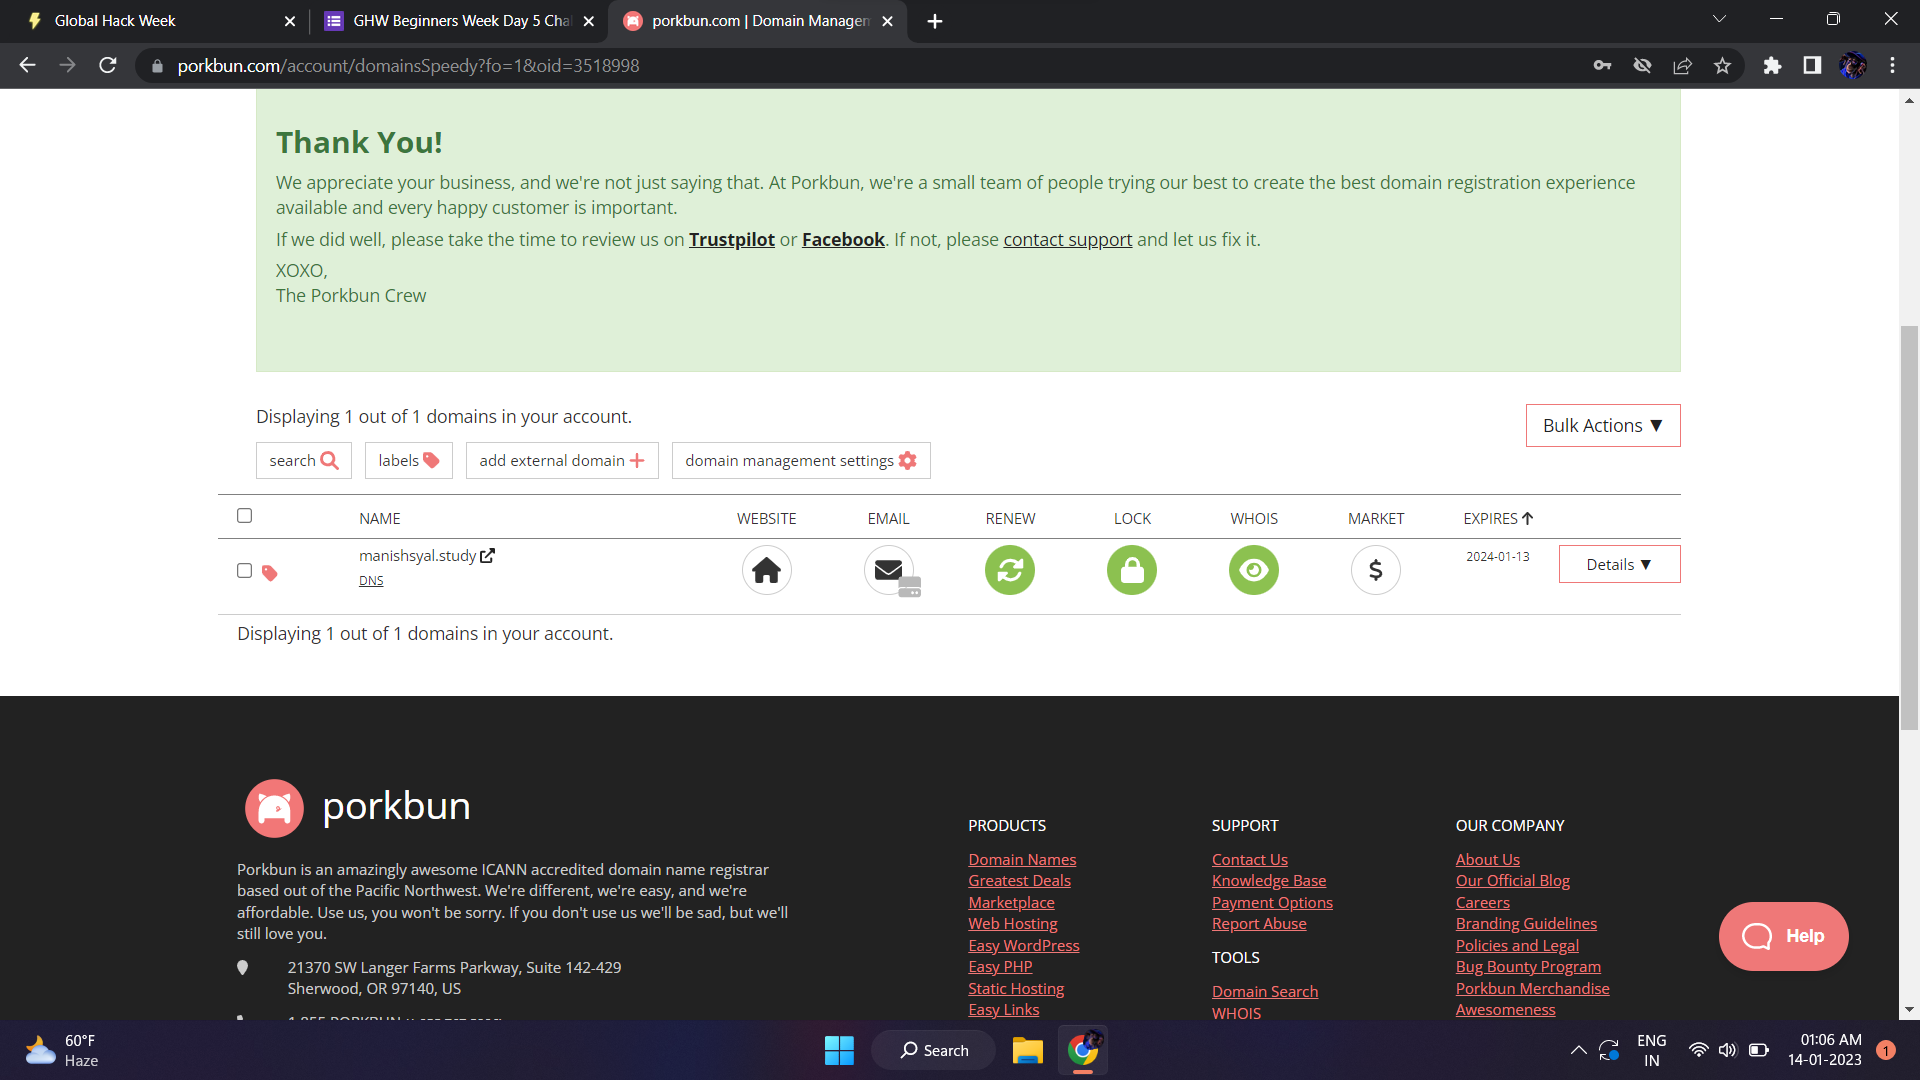The image size is (1920, 1080).
Task: Click the green domain lock icon
Action: pos(1132,570)
